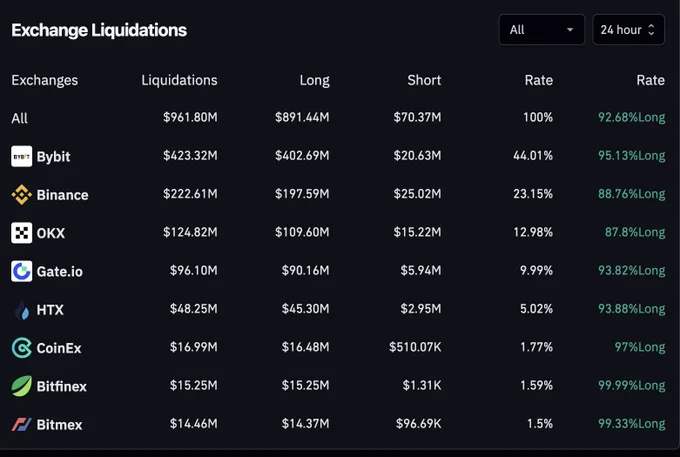Click the up-down arrows beside 24 hour
This screenshot has width=680, height=457.
pos(651,29)
